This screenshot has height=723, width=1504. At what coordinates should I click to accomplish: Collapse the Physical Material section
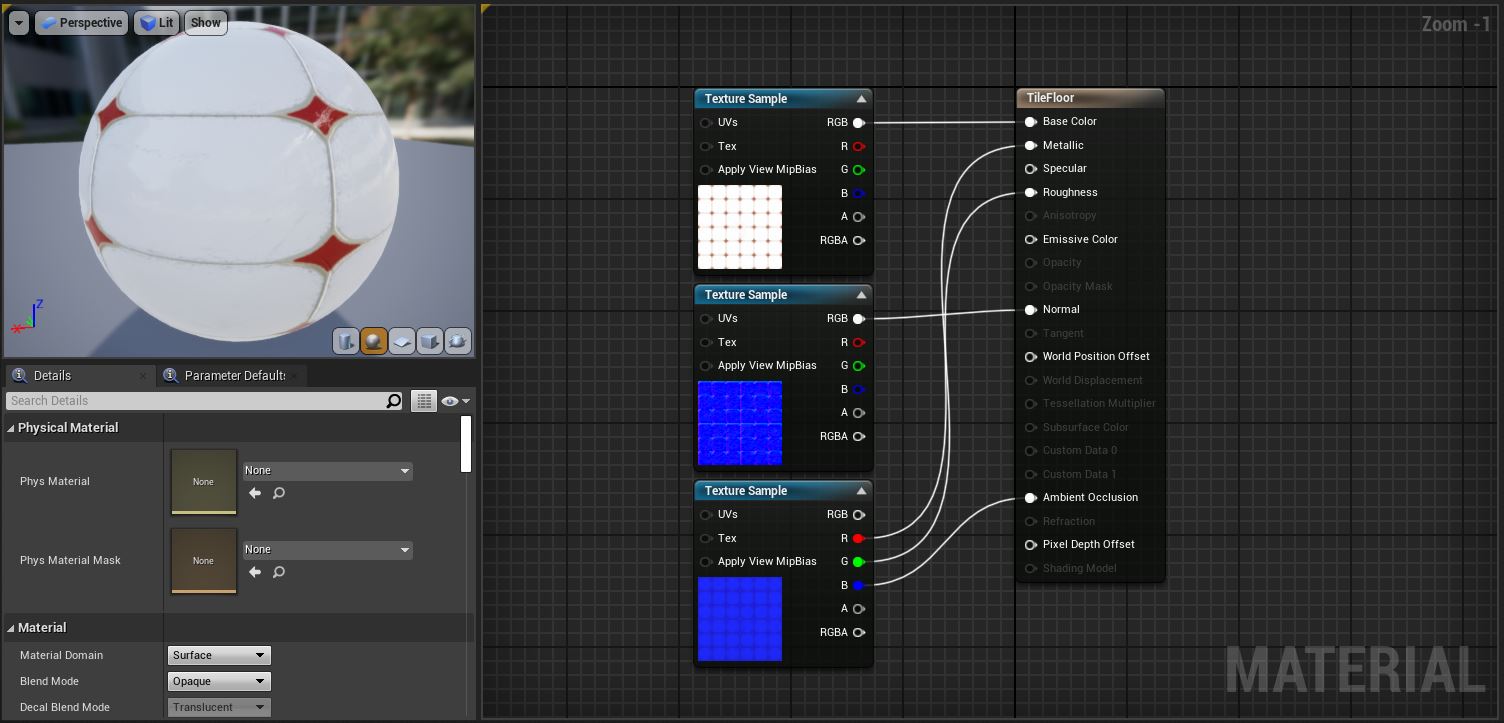point(11,428)
